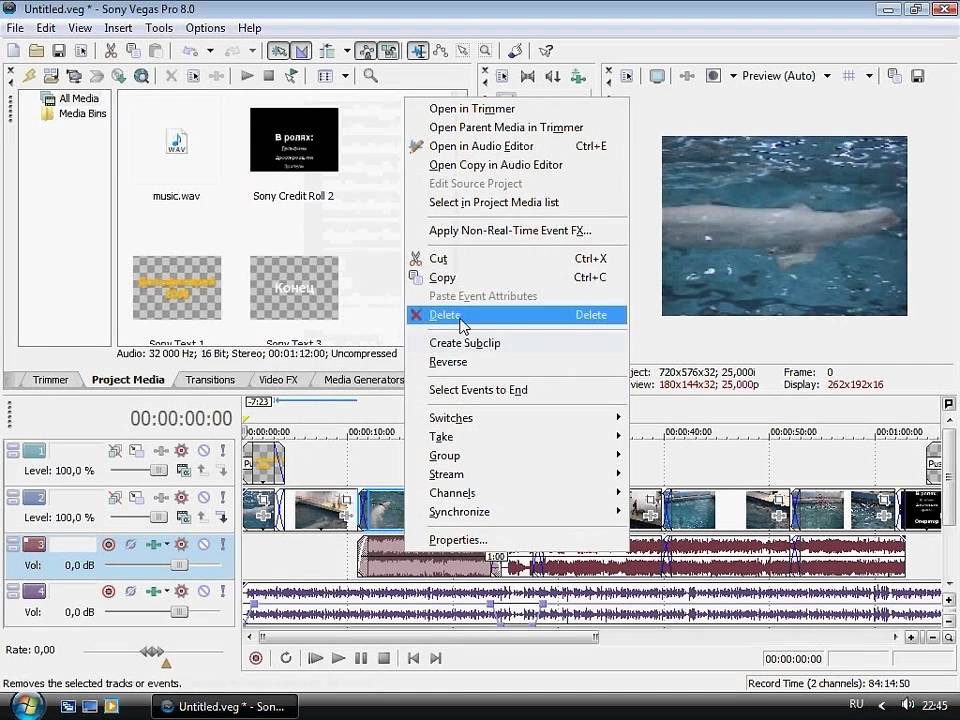The width and height of the screenshot is (960, 720).
Task: Expand the Switches submenu
Action: click(x=517, y=418)
